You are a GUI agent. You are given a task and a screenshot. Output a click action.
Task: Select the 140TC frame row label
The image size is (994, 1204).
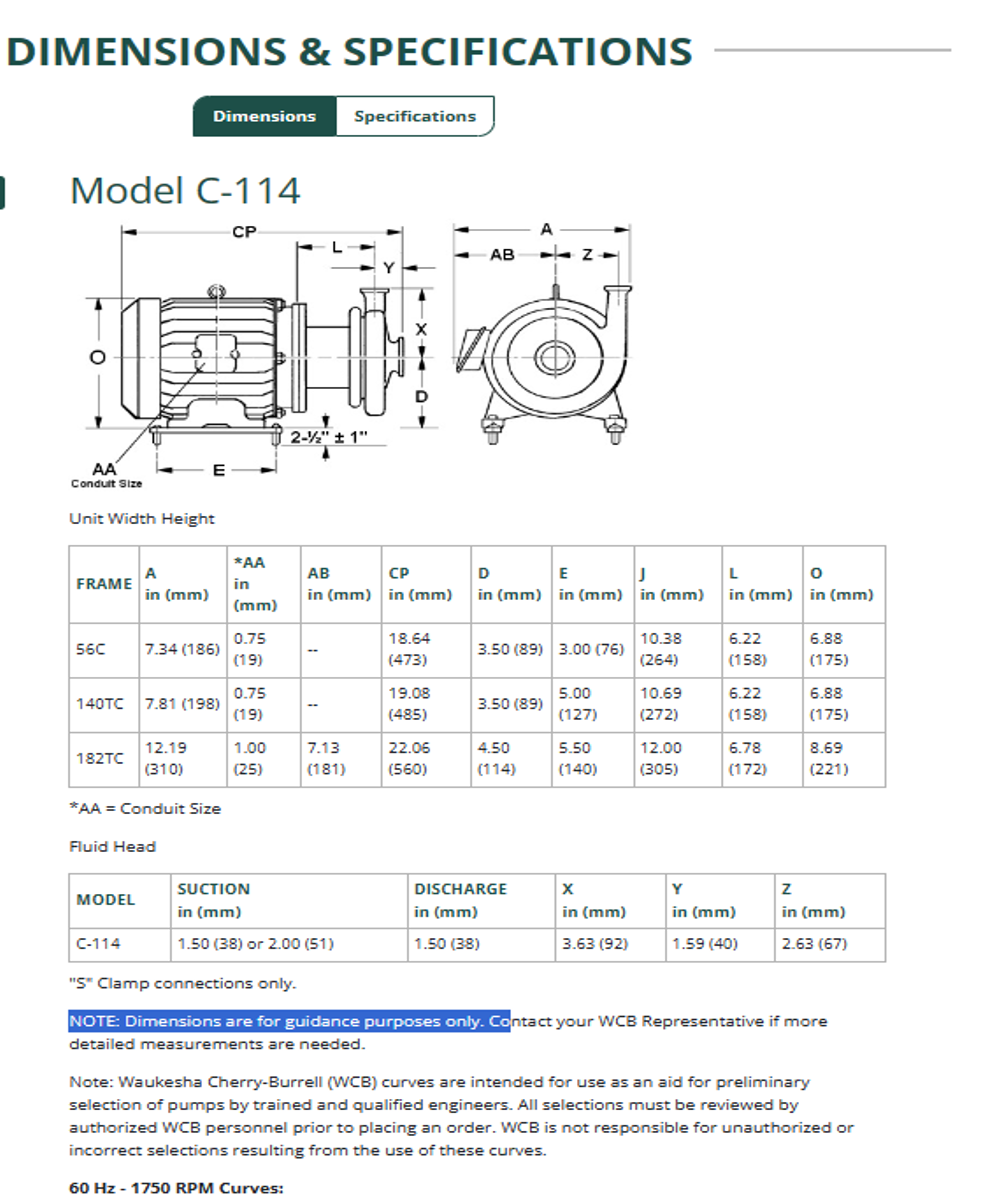pos(100,703)
